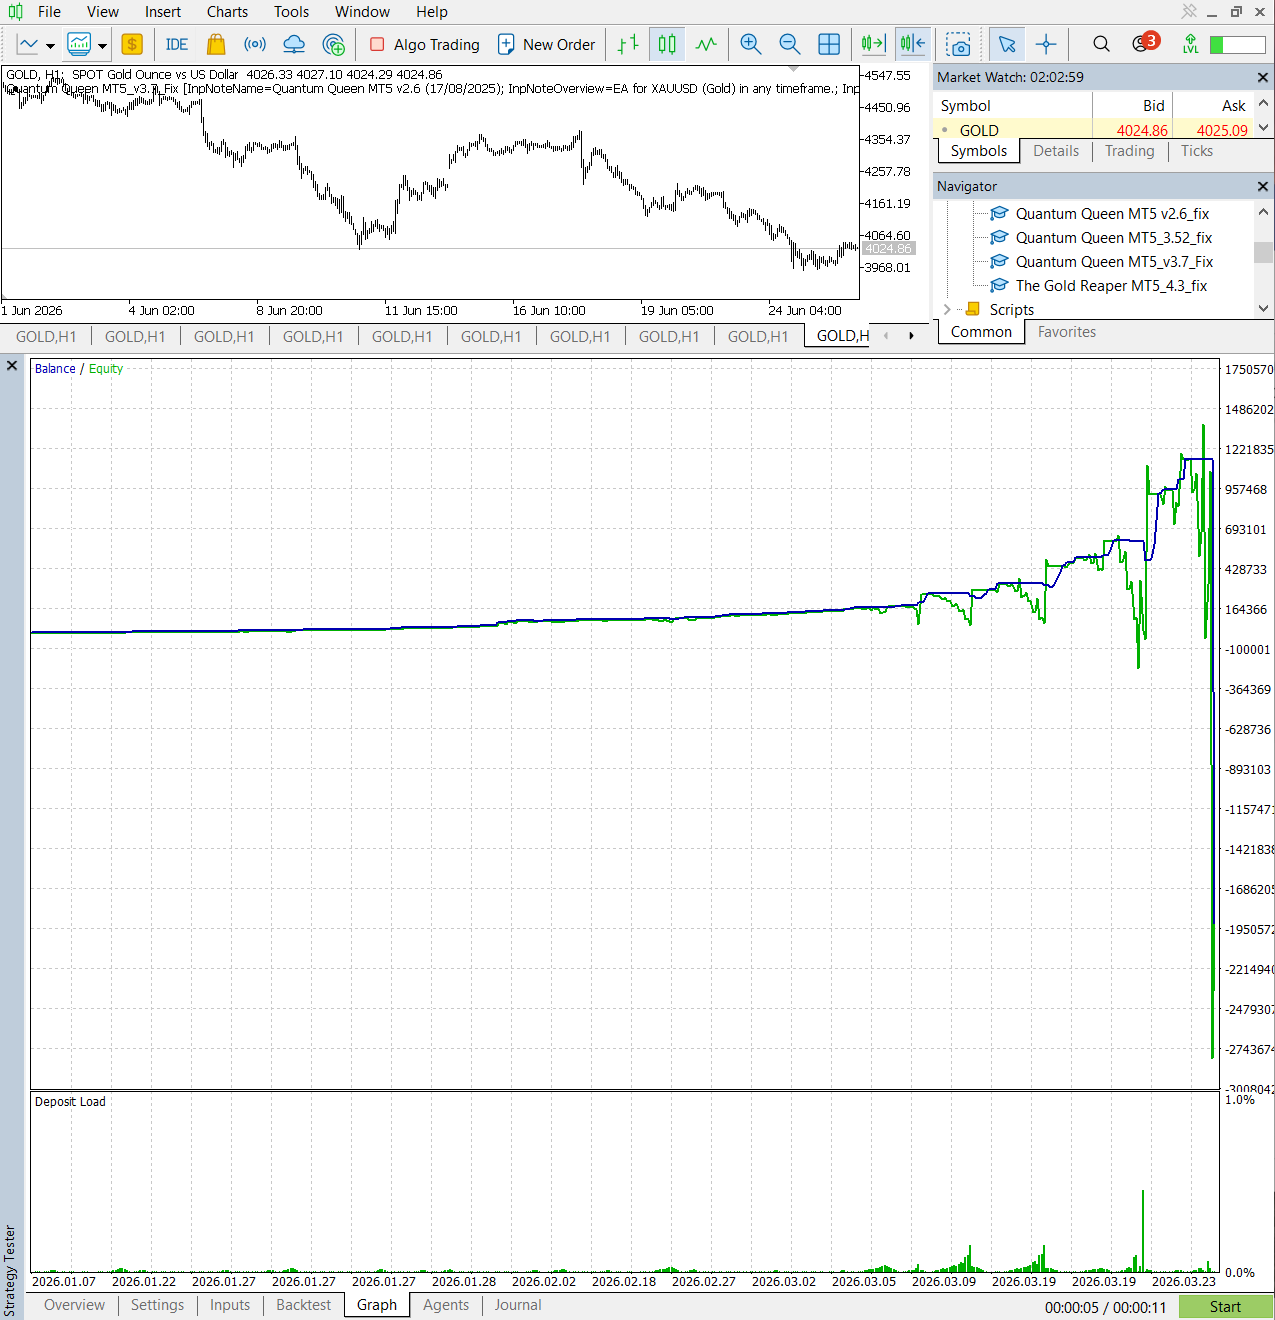Screen dimensions: 1275x1320
Task: Open the Insert menu
Action: (x=163, y=12)
